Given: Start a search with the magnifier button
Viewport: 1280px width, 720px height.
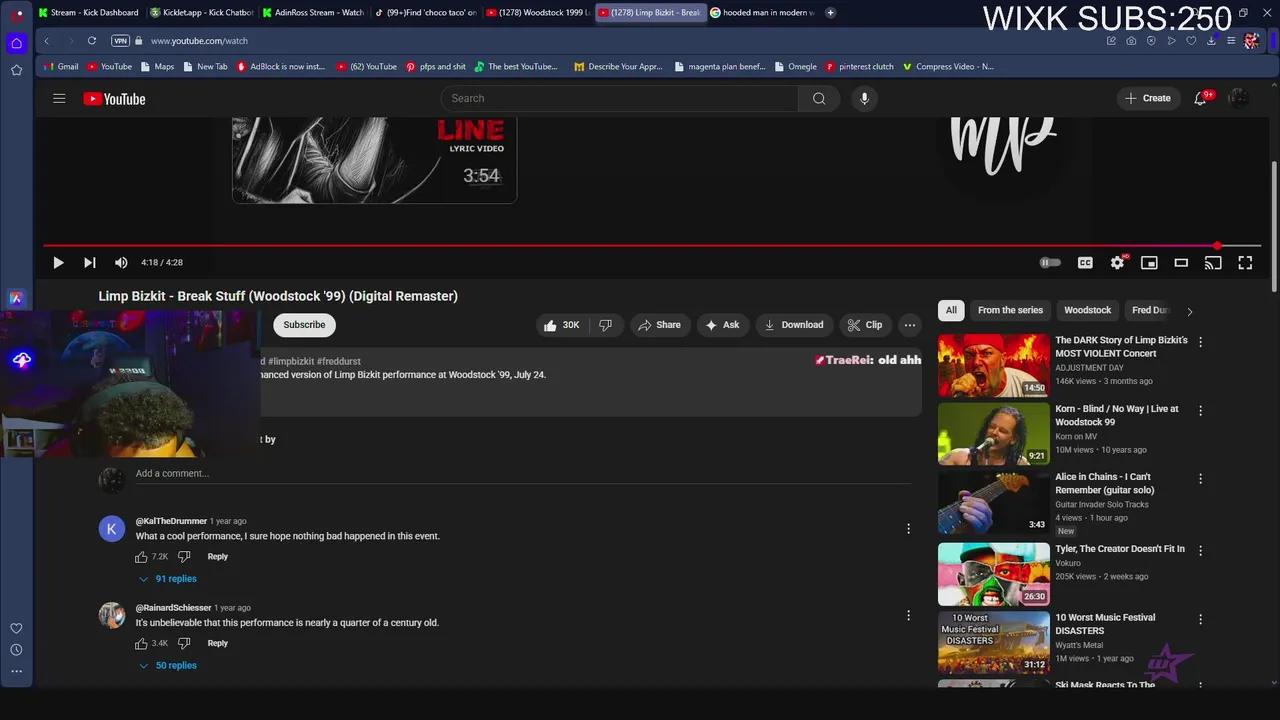Looking at the screenshot, I should [819, 98].
